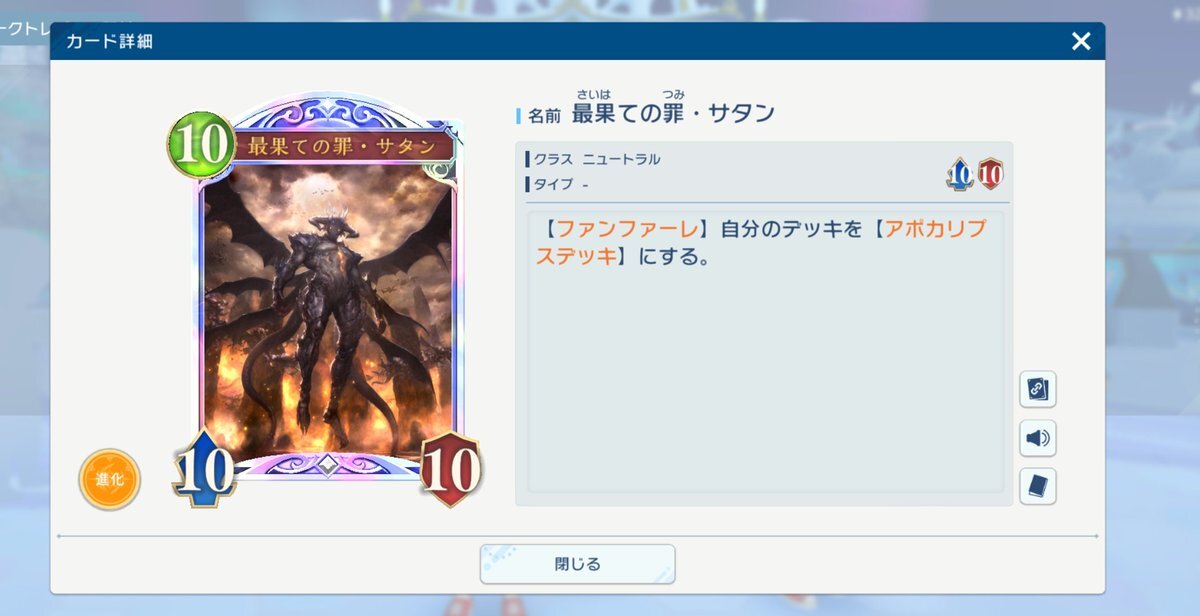Tap the green cost 10 orb
The image size is (1200, 616).
203,145
